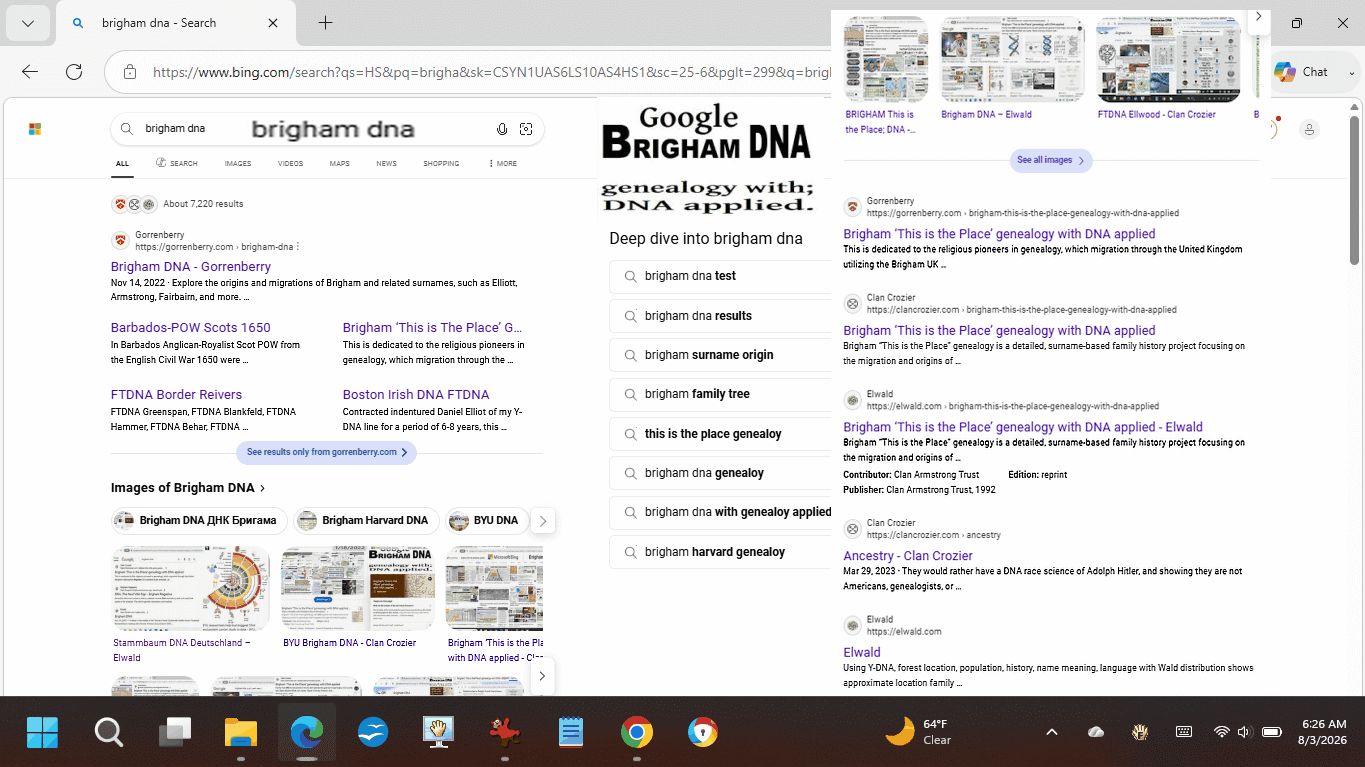
Task: Open 'FTDNA Border Reivers' sublink
Action: [177, 395]
